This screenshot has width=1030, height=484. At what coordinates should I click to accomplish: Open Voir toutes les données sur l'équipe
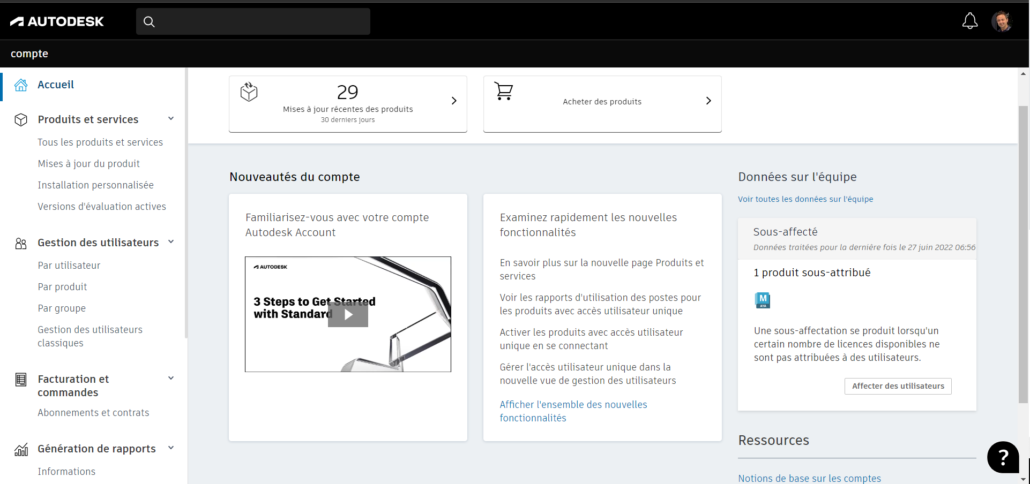click(805, 199)
